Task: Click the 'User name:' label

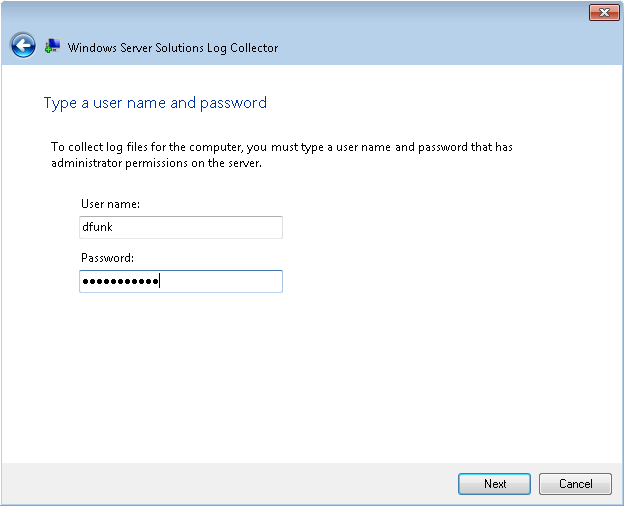Action: click(x=110, y=204)
